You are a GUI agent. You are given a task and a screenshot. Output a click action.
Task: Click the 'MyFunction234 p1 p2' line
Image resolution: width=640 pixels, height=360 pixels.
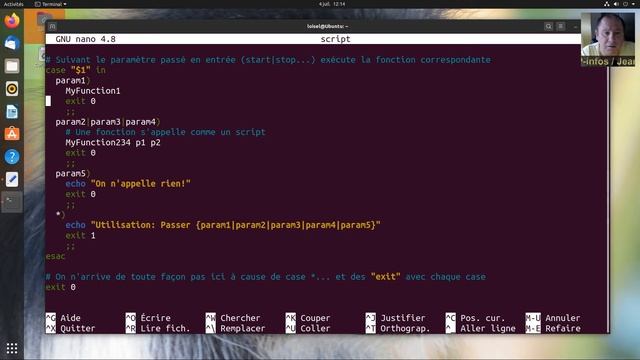[113, 142]
